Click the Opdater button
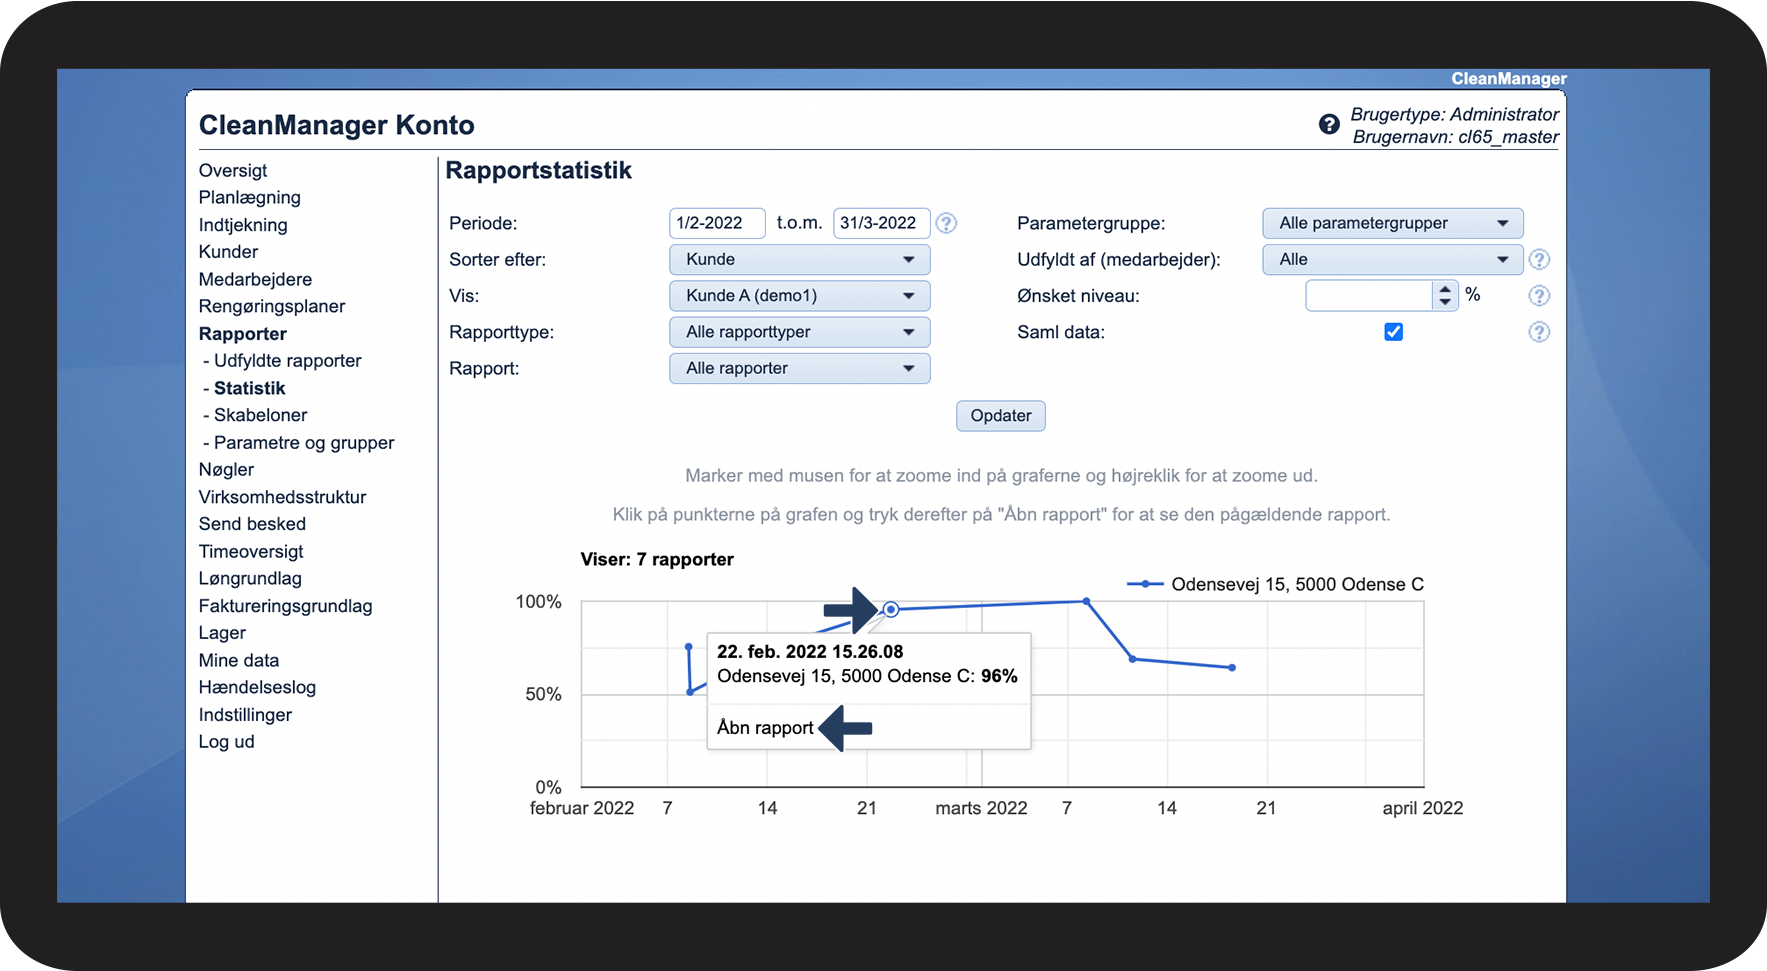The width and height of the screenshot is (1767, 971). (x=1001, y=416)
